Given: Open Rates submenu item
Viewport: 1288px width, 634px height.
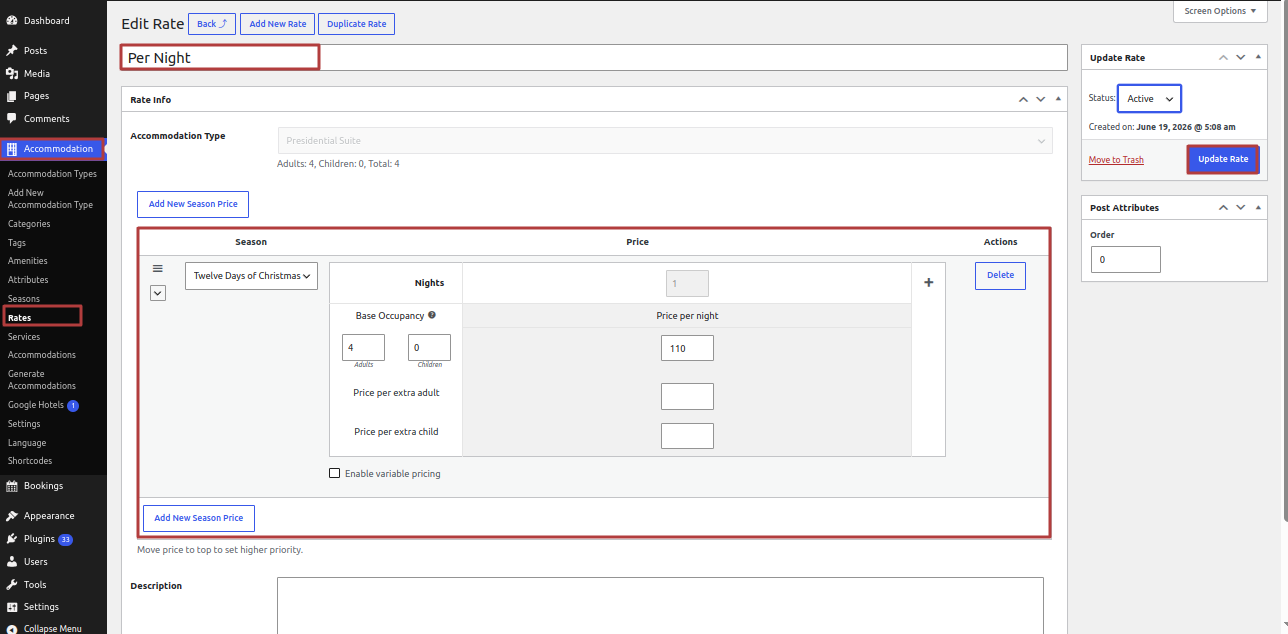Looking at the screenshot, I should click(x=19, y=317).
